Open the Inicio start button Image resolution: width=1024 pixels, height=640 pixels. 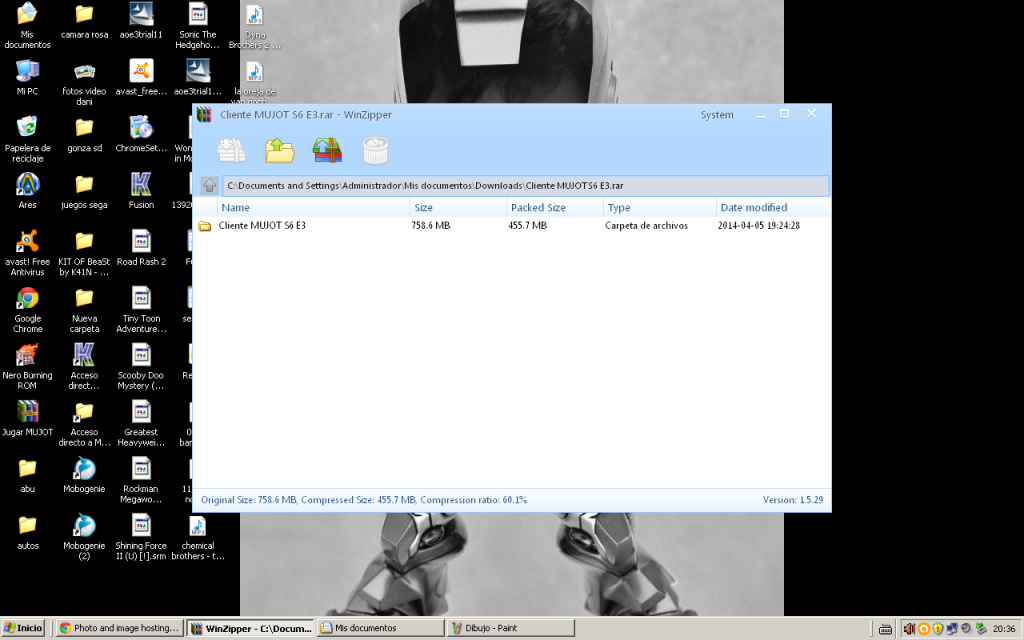[x=23, y=628]
